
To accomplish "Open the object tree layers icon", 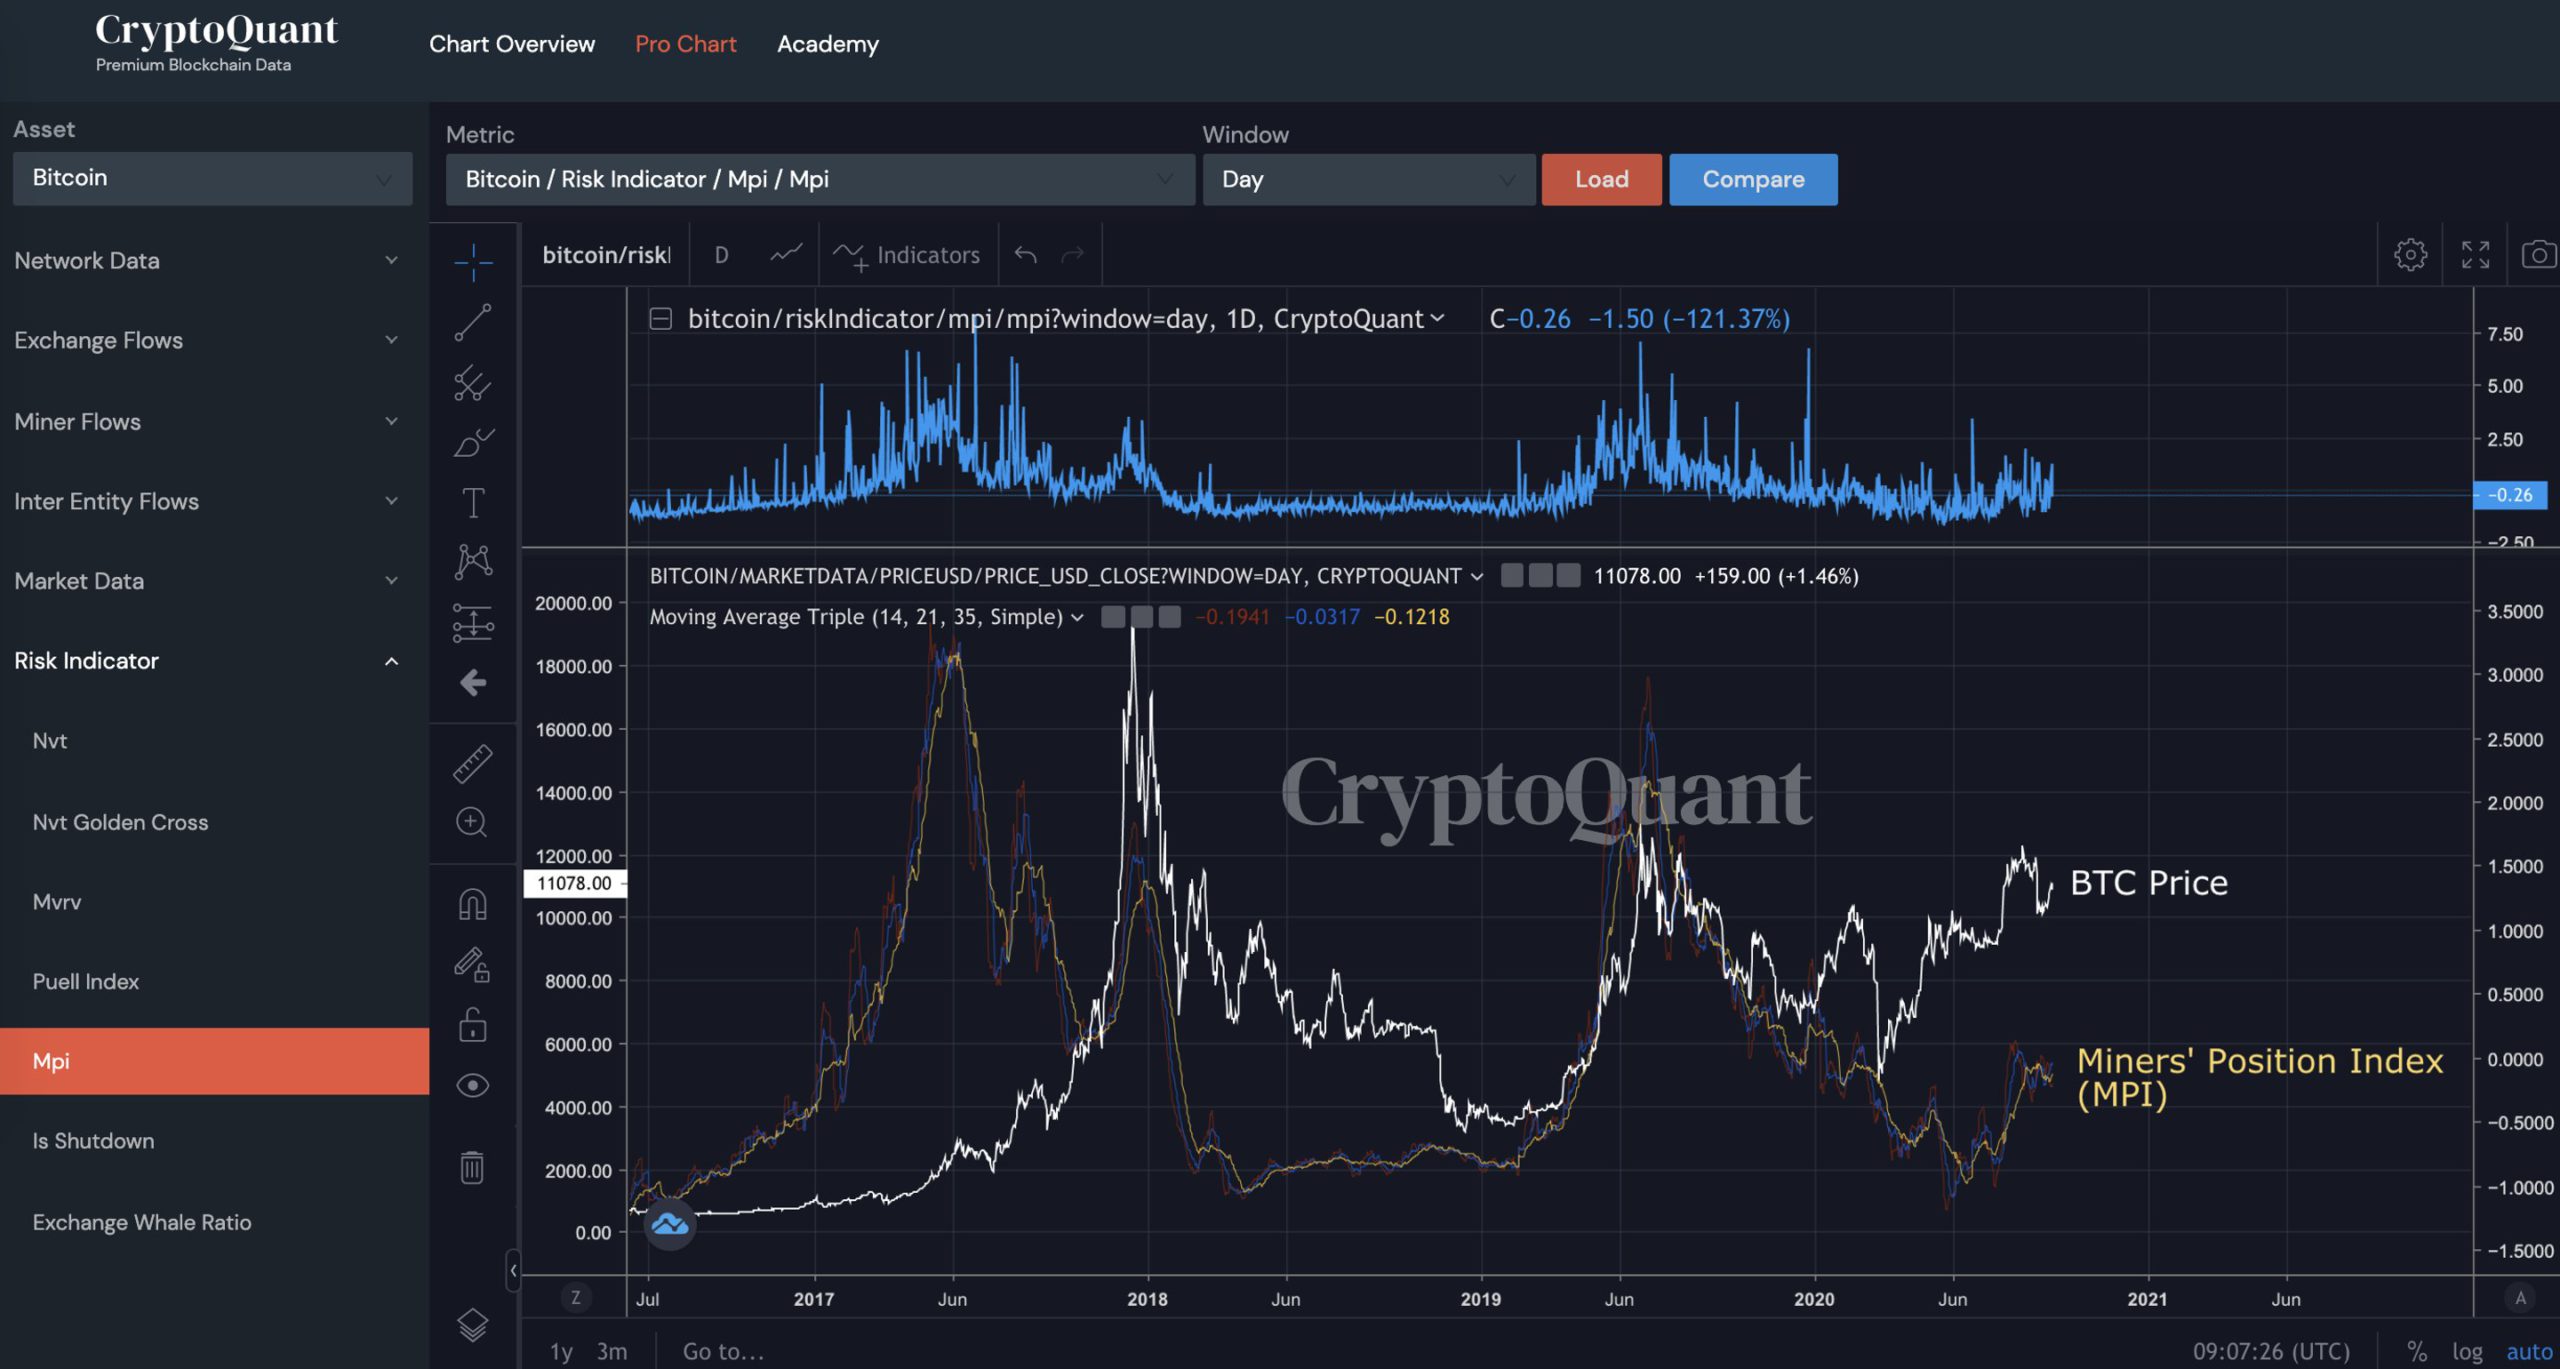I will (x=473, y=1326).
